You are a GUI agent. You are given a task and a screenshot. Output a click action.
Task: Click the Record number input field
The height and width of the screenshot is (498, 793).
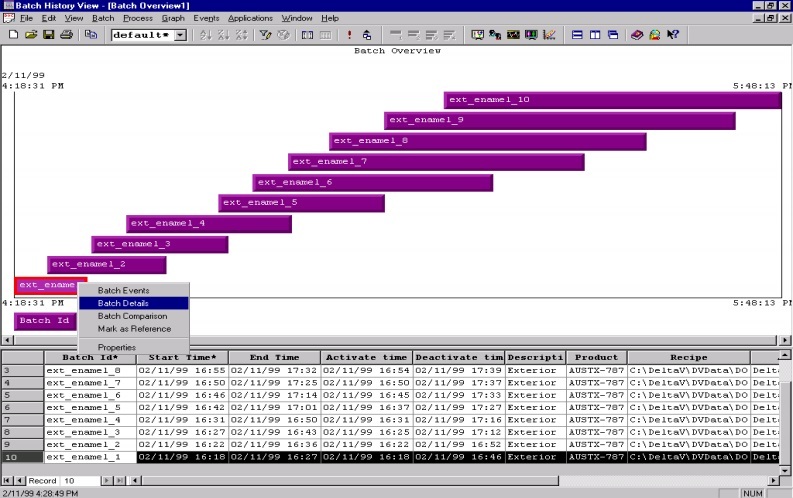[x=80, y=481]
